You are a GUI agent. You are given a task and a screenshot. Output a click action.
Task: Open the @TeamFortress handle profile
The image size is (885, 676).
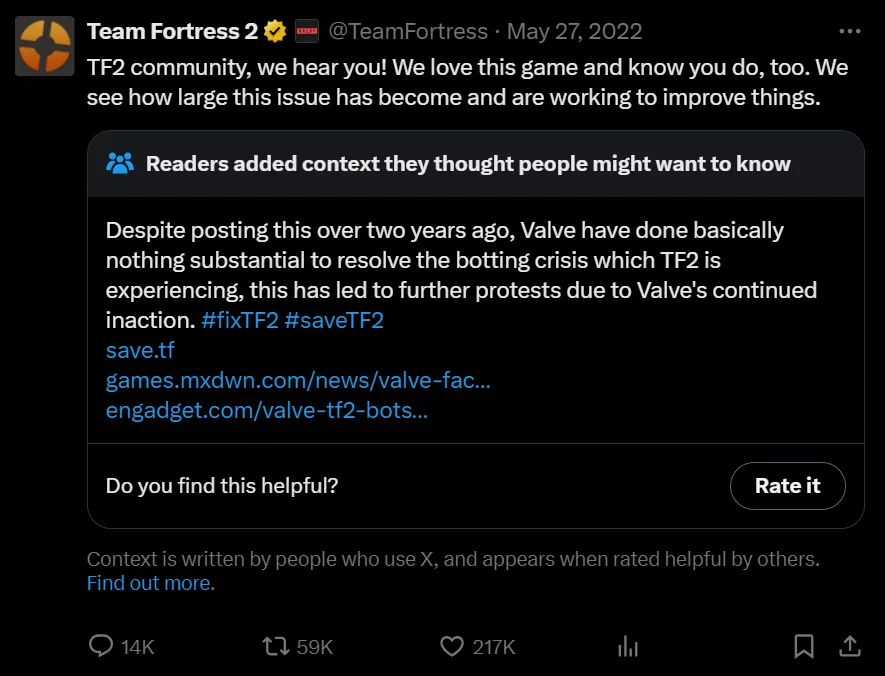tap(407, 32)
